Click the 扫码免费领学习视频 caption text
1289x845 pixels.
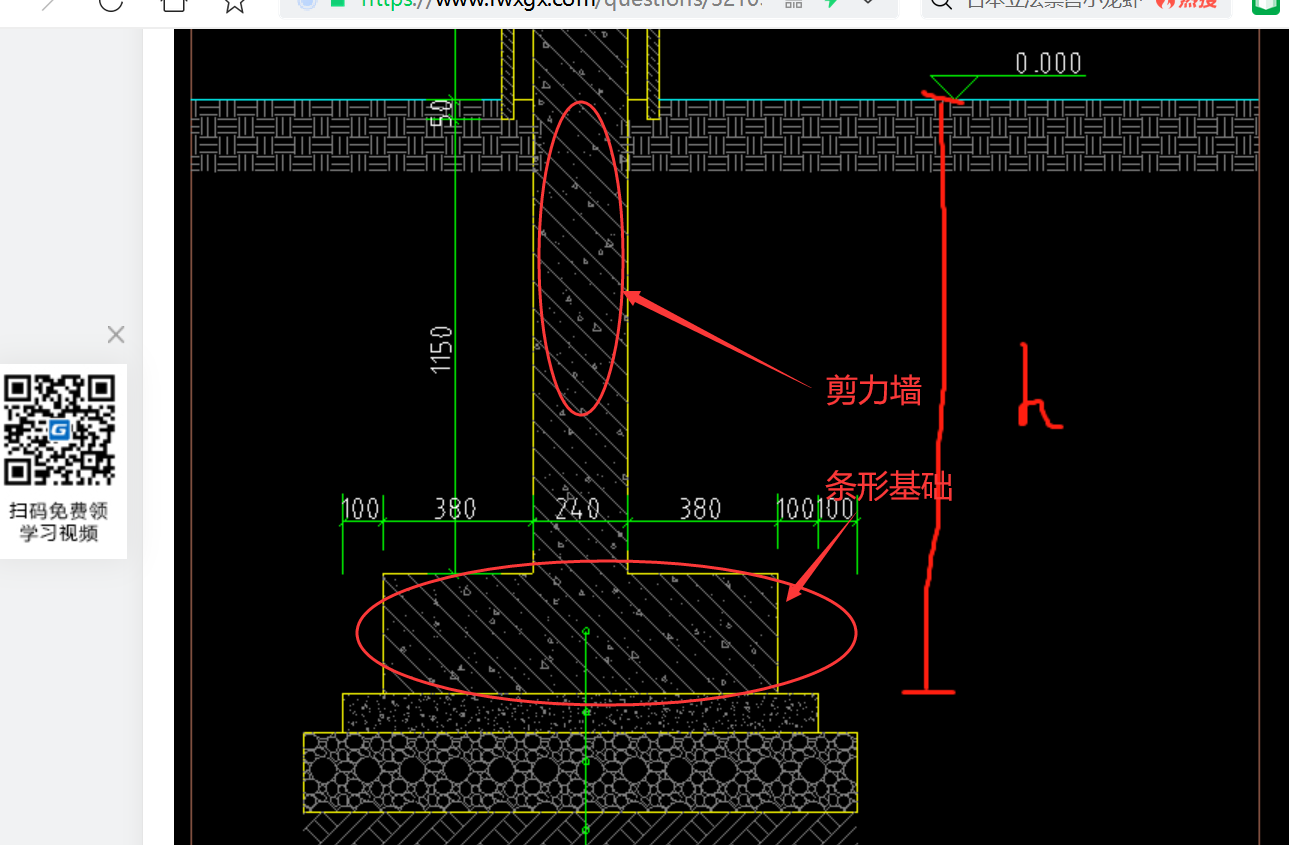(60, 522)
